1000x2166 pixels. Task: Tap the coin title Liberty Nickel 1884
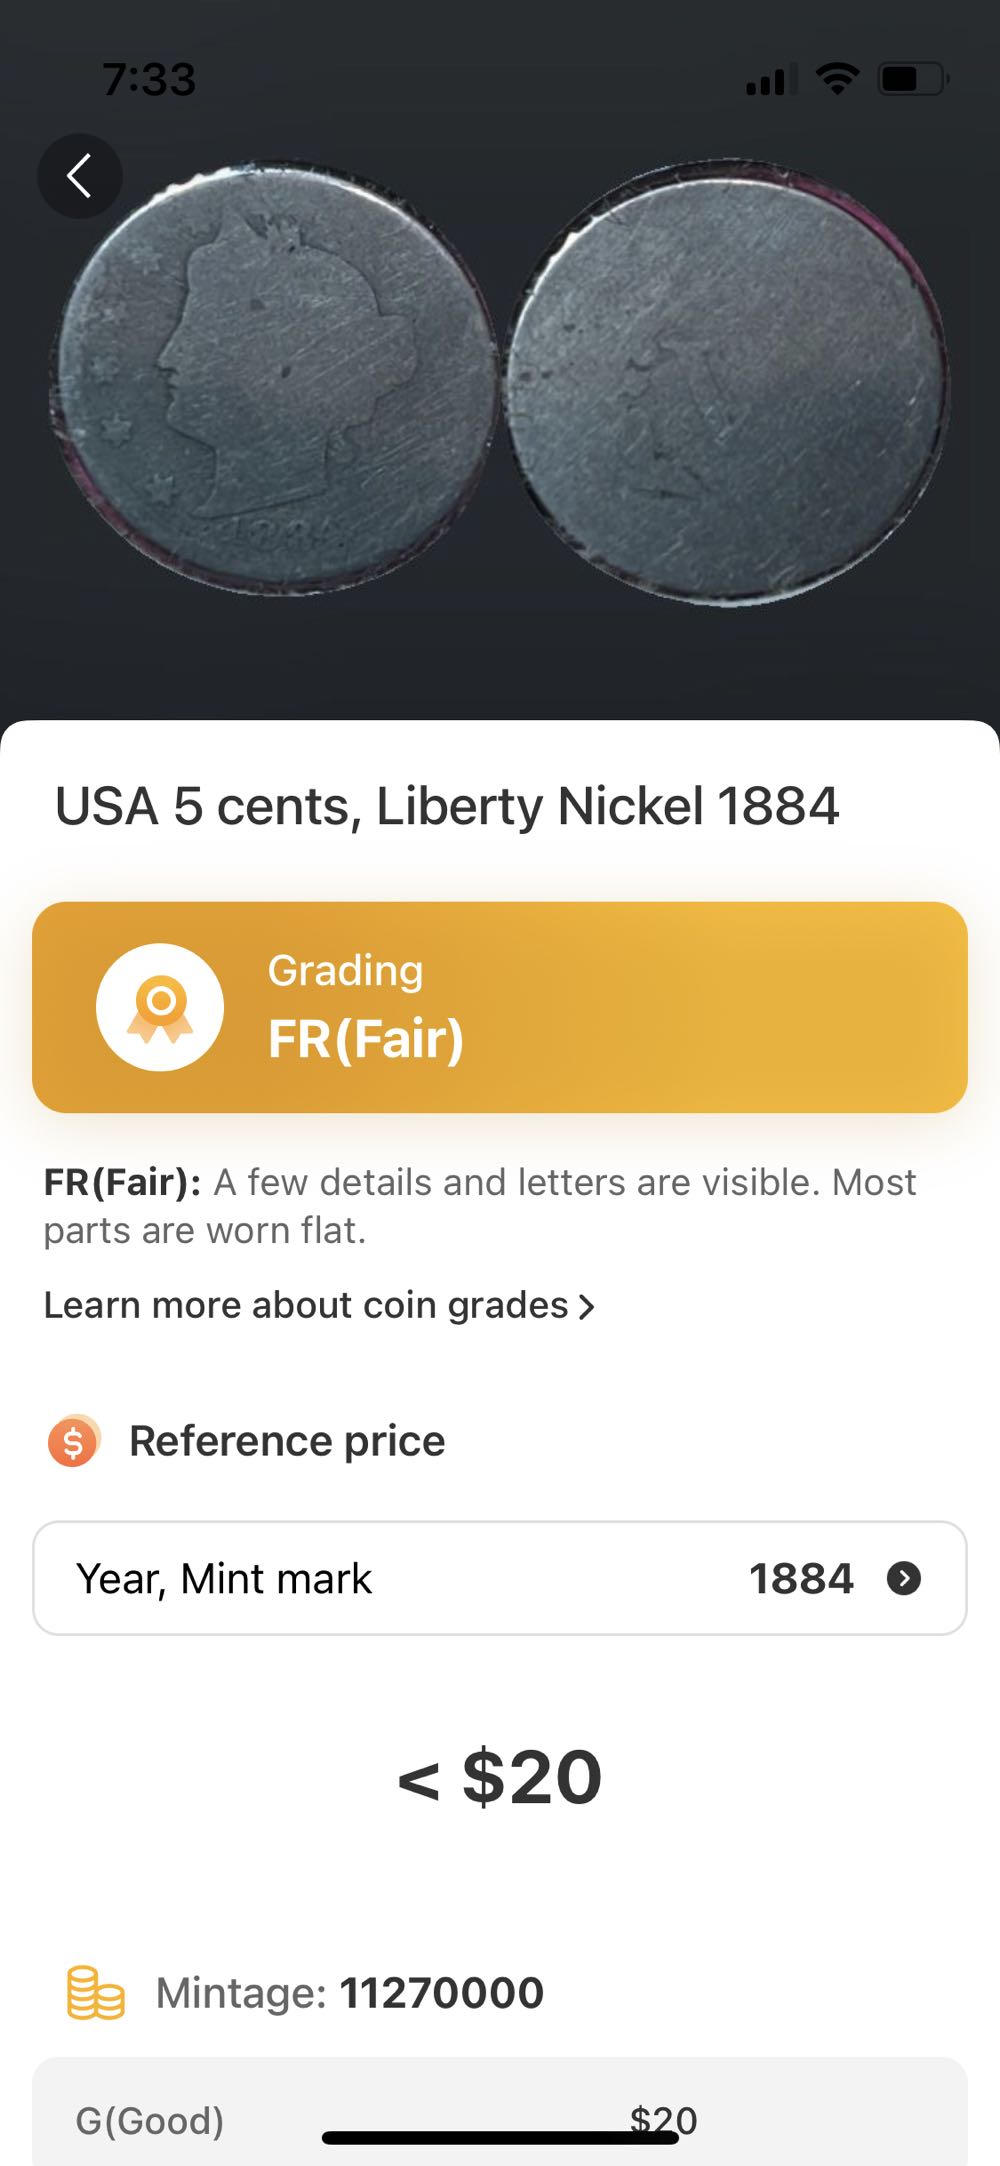(447, 806)
